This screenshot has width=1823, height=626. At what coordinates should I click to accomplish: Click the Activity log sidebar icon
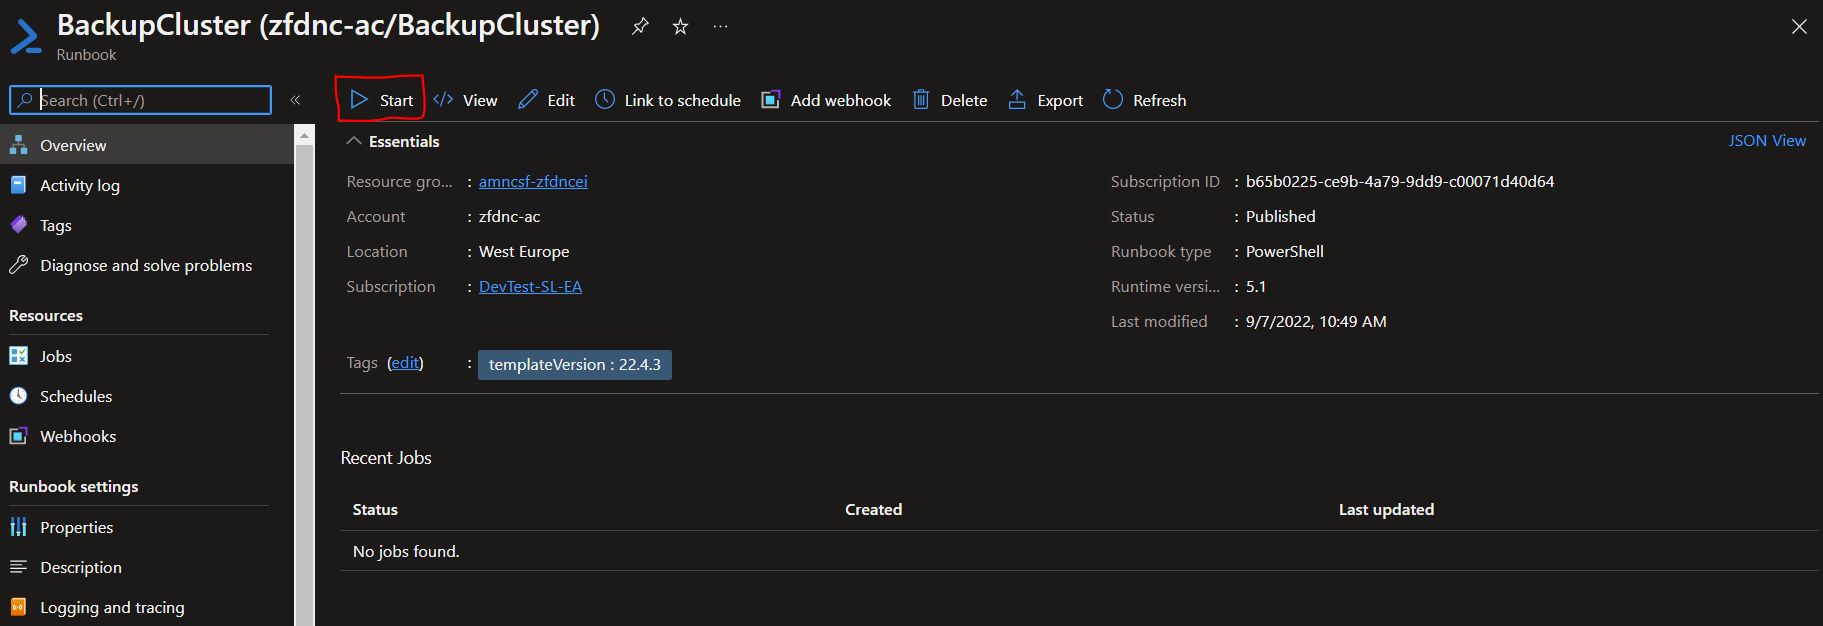tap(18, 185)
